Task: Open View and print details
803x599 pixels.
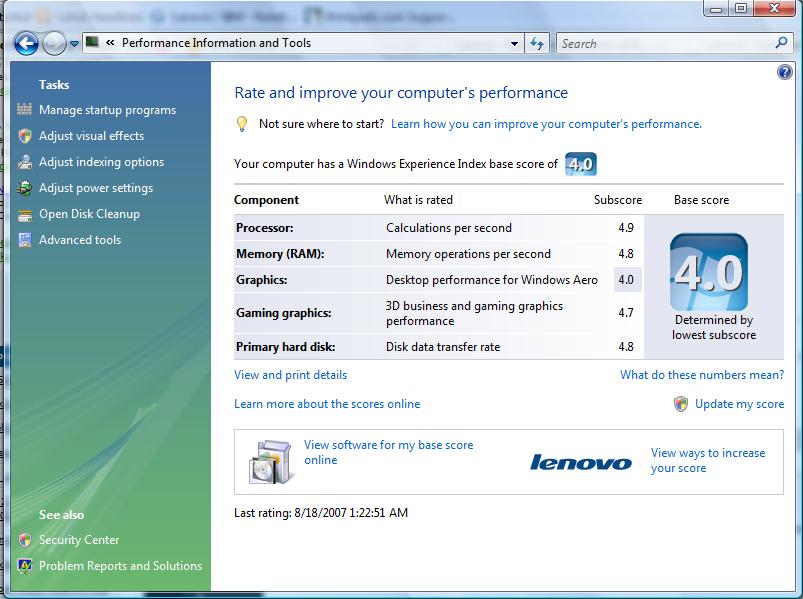Action: coord(290,375)
